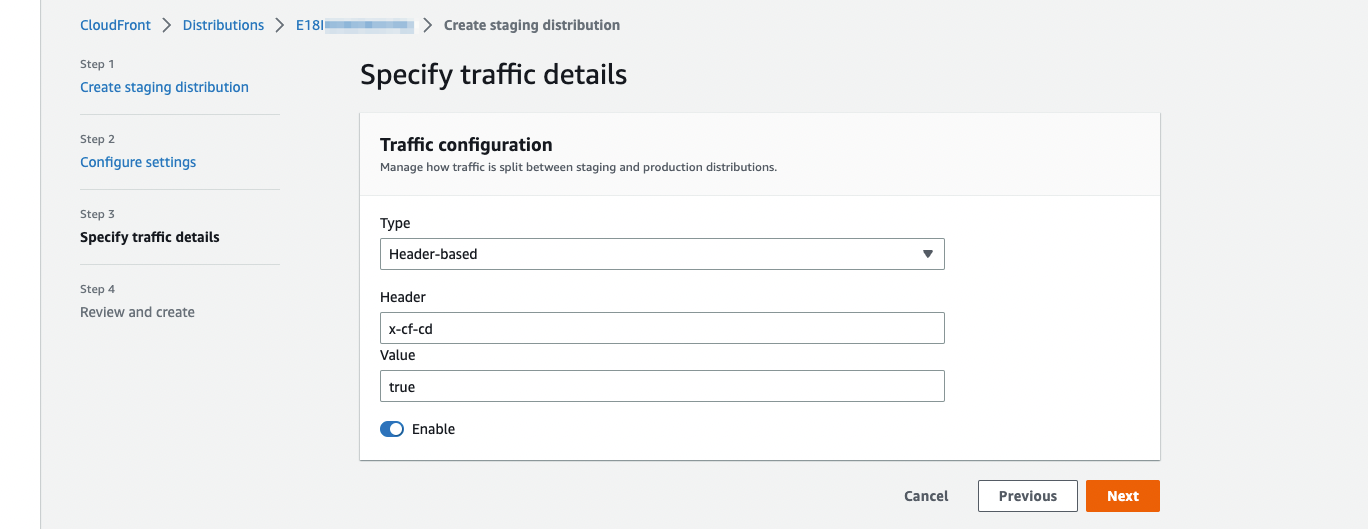Click the Enable label beside the switch
The image size is (1368, 529).
pos(433,429)
